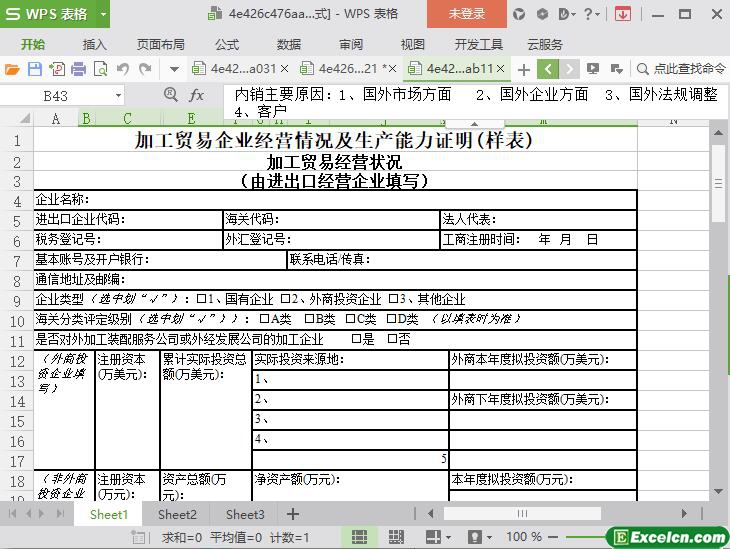
Task: Expand the quick access toolbar dropdown arrow
Action: point(174,69)
